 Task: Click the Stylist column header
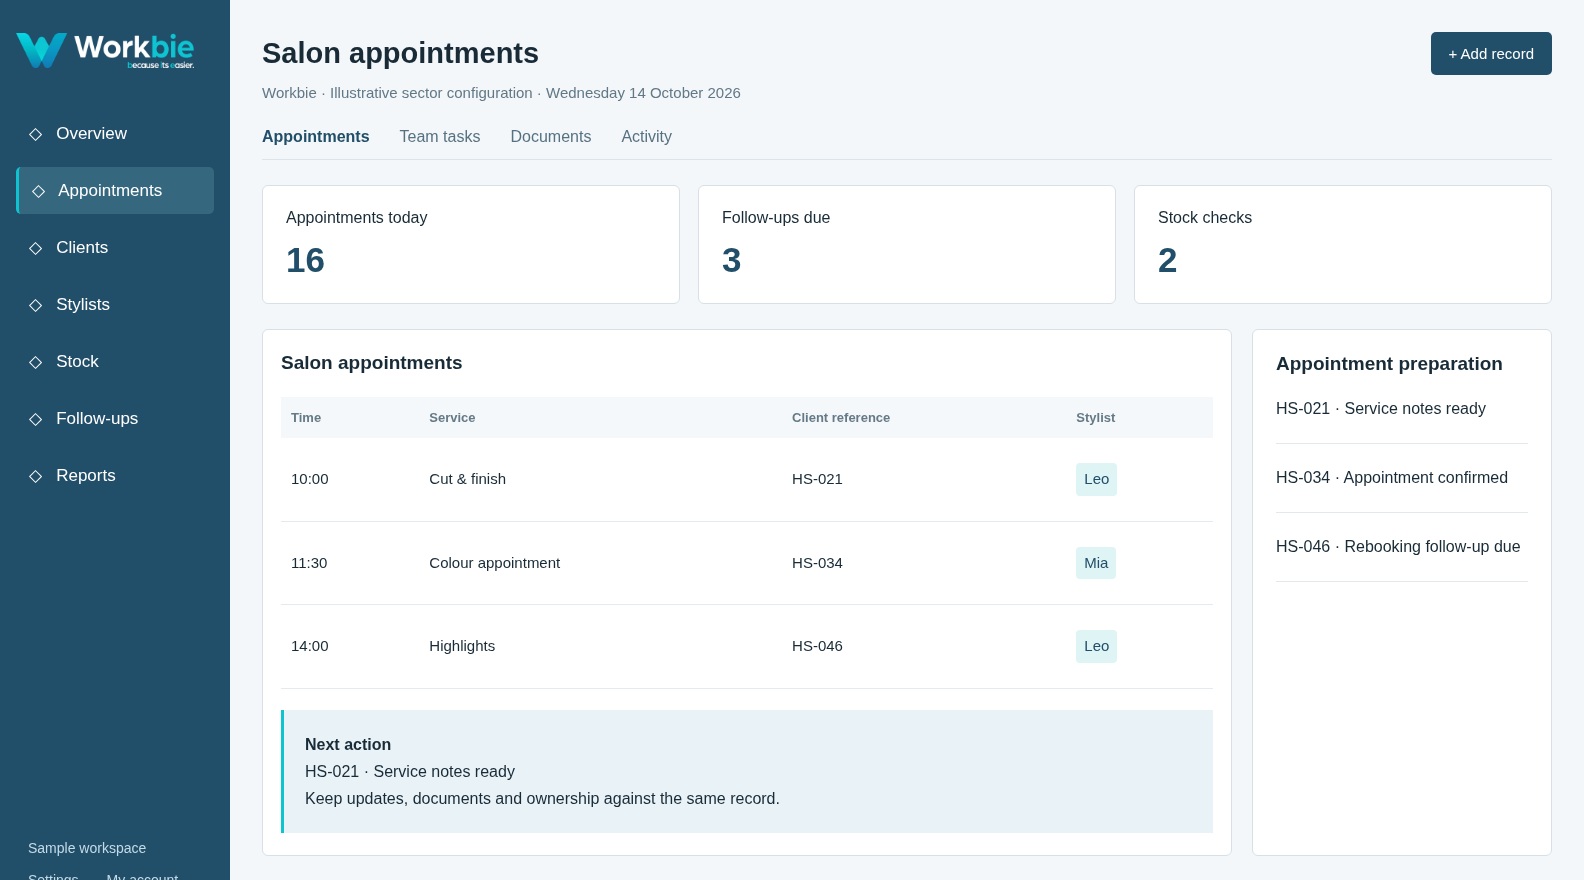(1096, 418)
